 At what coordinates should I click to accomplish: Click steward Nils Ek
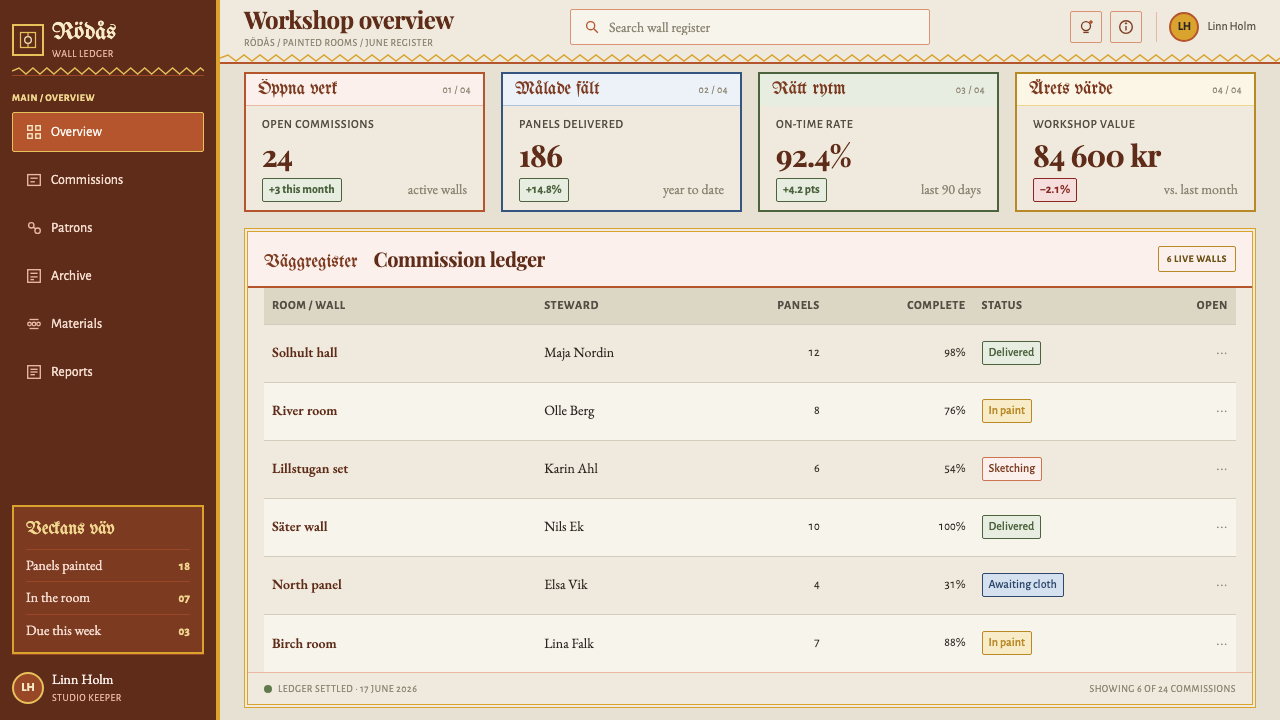pos(564,527)
